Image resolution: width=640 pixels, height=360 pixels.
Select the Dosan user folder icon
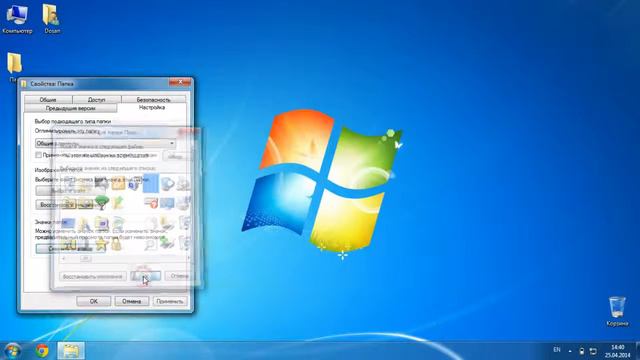pyautogui.click(x=52, y=19)
